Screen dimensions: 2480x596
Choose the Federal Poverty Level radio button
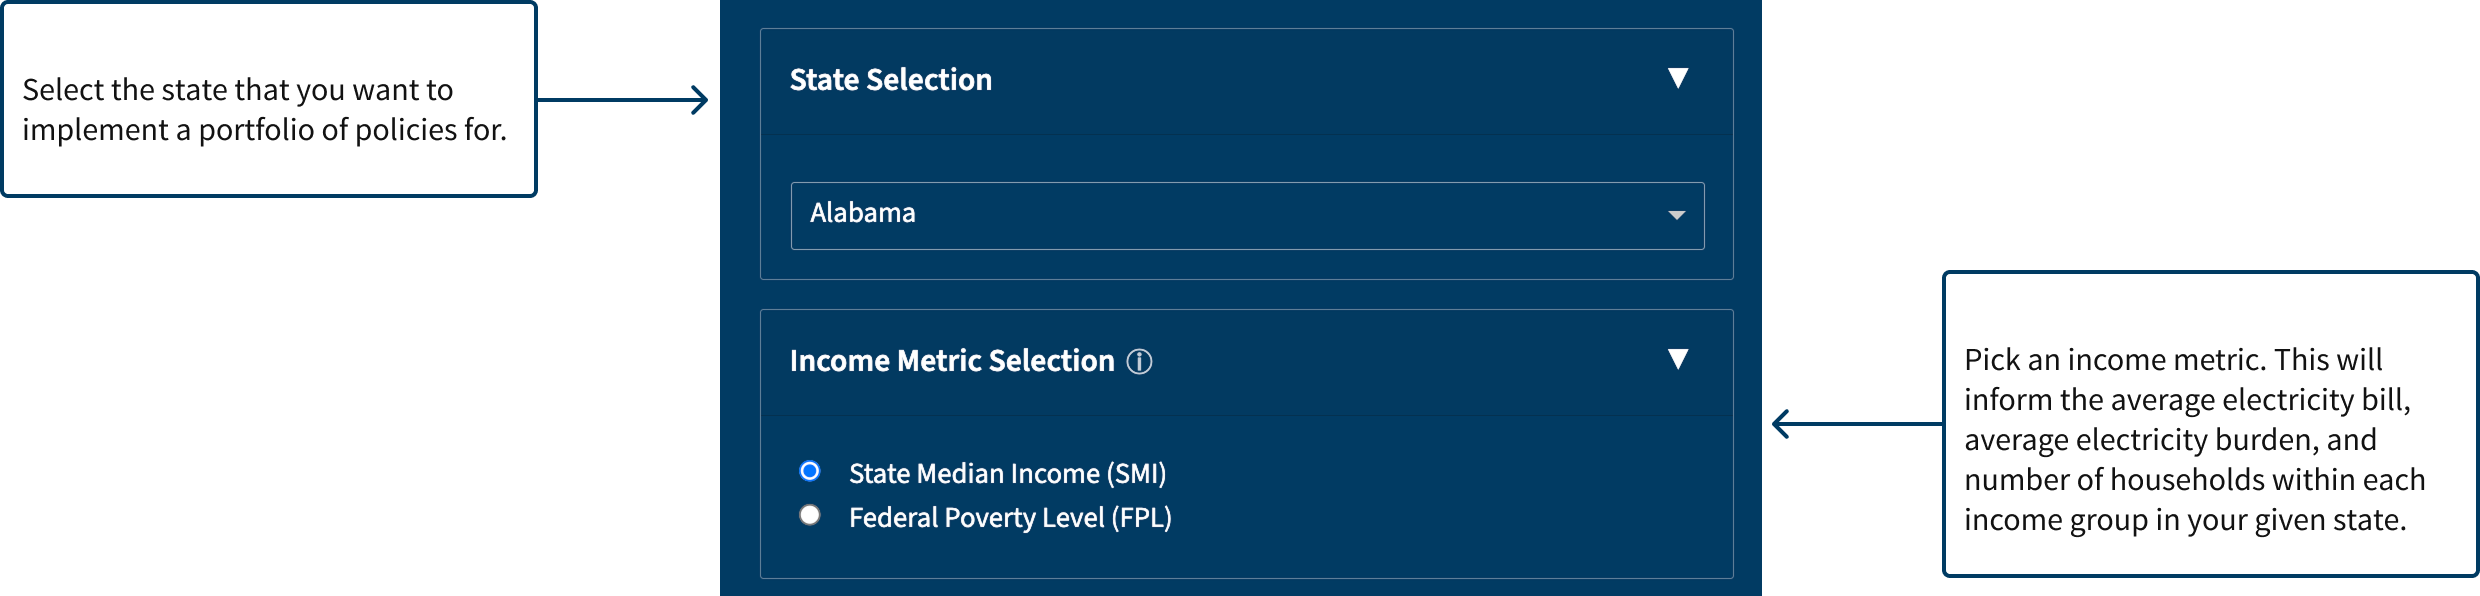tap(810, 515)
